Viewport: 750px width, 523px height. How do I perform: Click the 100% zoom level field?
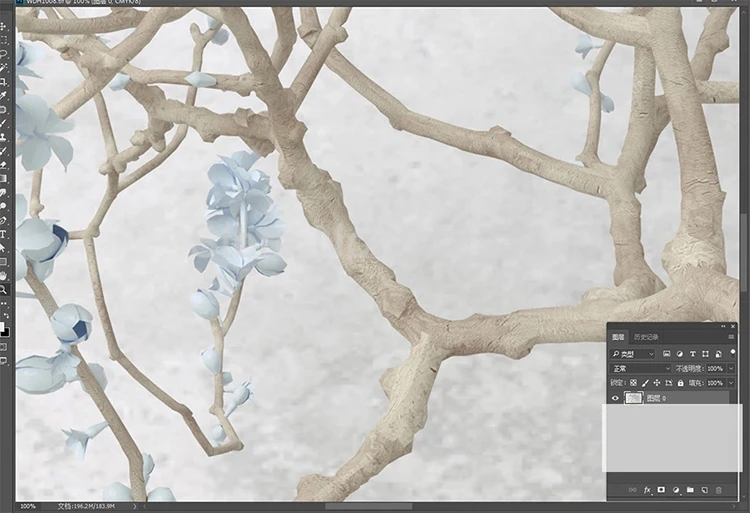28,506
